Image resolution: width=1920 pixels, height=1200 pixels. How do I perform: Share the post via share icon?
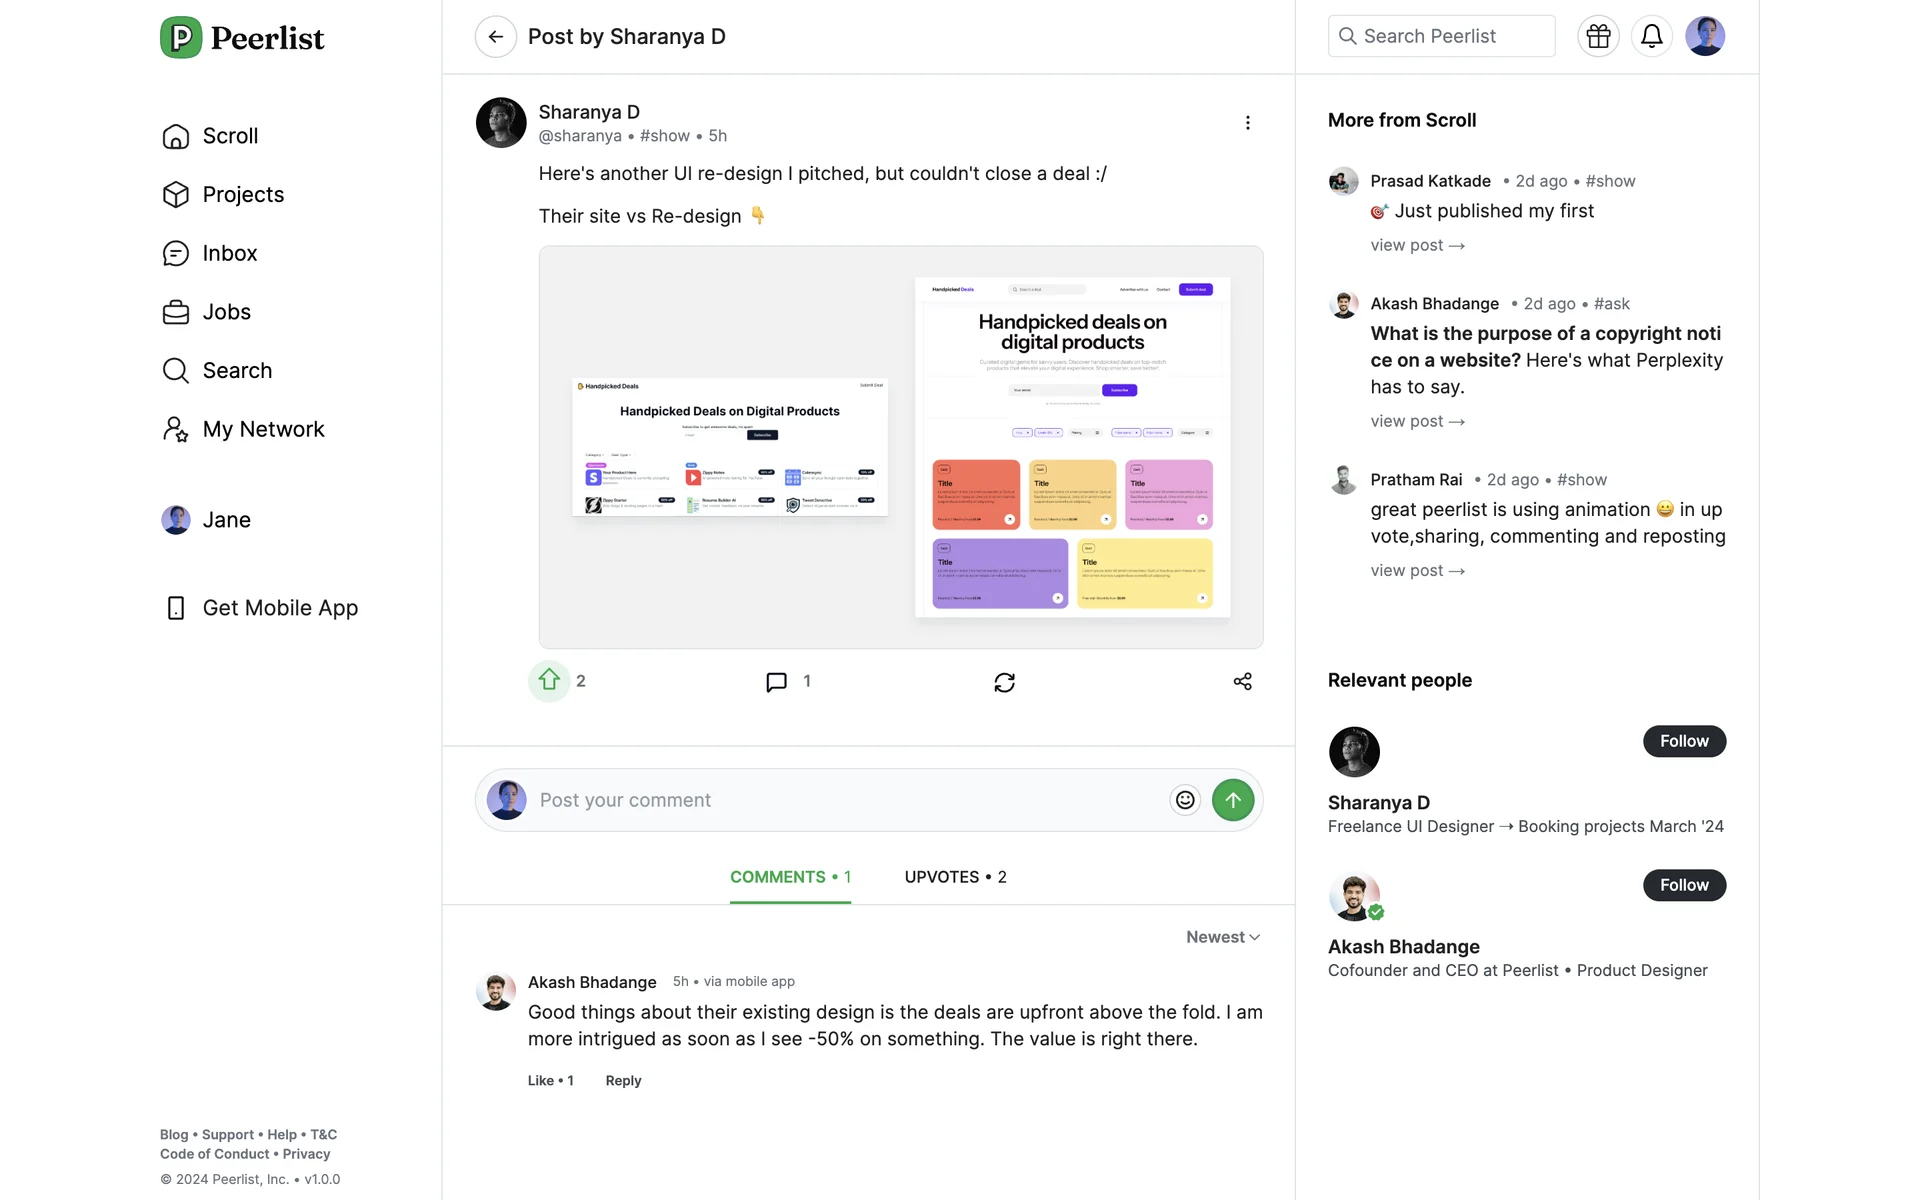click(1242, 682)
